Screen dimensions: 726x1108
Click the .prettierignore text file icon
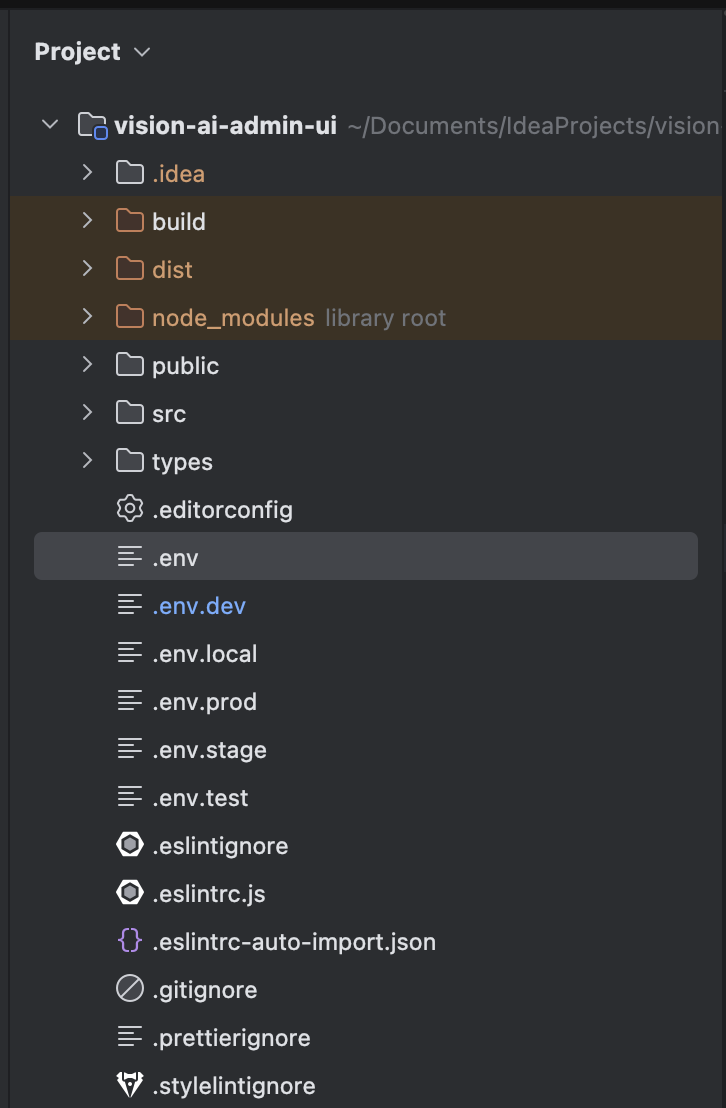(130, 1038)
